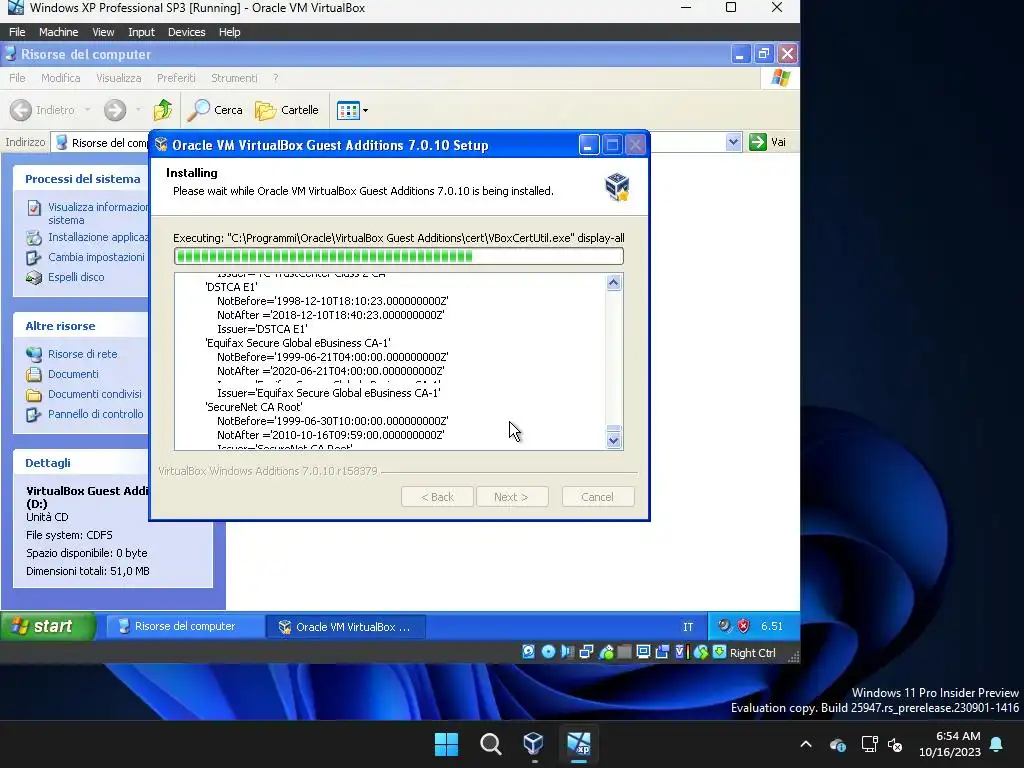Click the 'DSTCA E1' log entry
The image size is (1024, 768).
click(x=231, y=287)
